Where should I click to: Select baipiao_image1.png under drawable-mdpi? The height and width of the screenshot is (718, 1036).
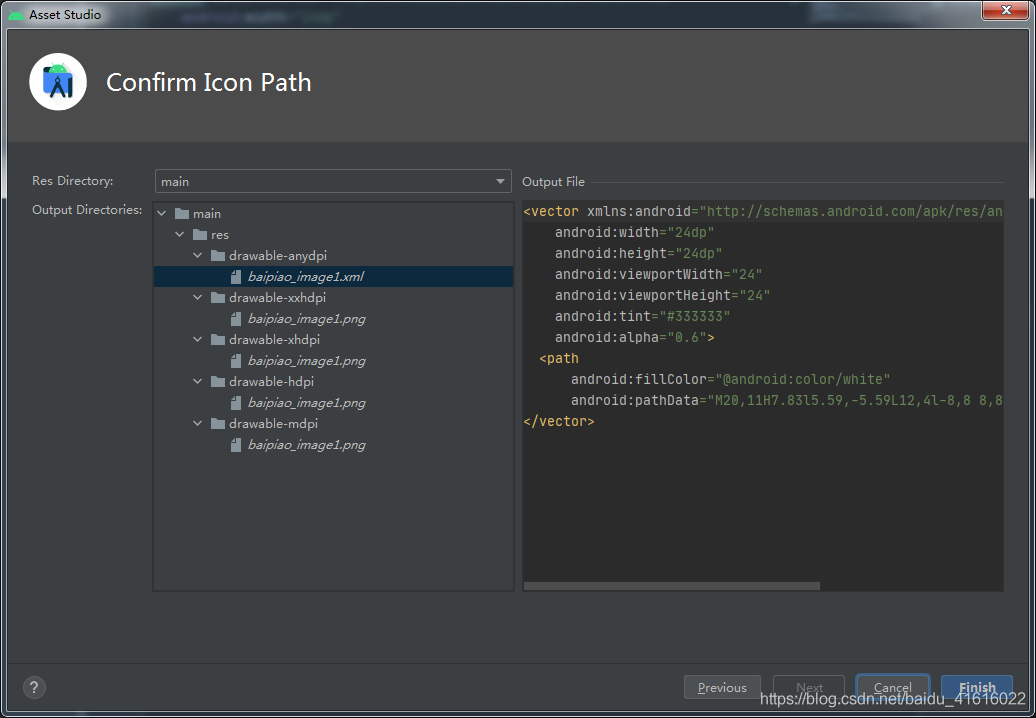click(307, 445)
